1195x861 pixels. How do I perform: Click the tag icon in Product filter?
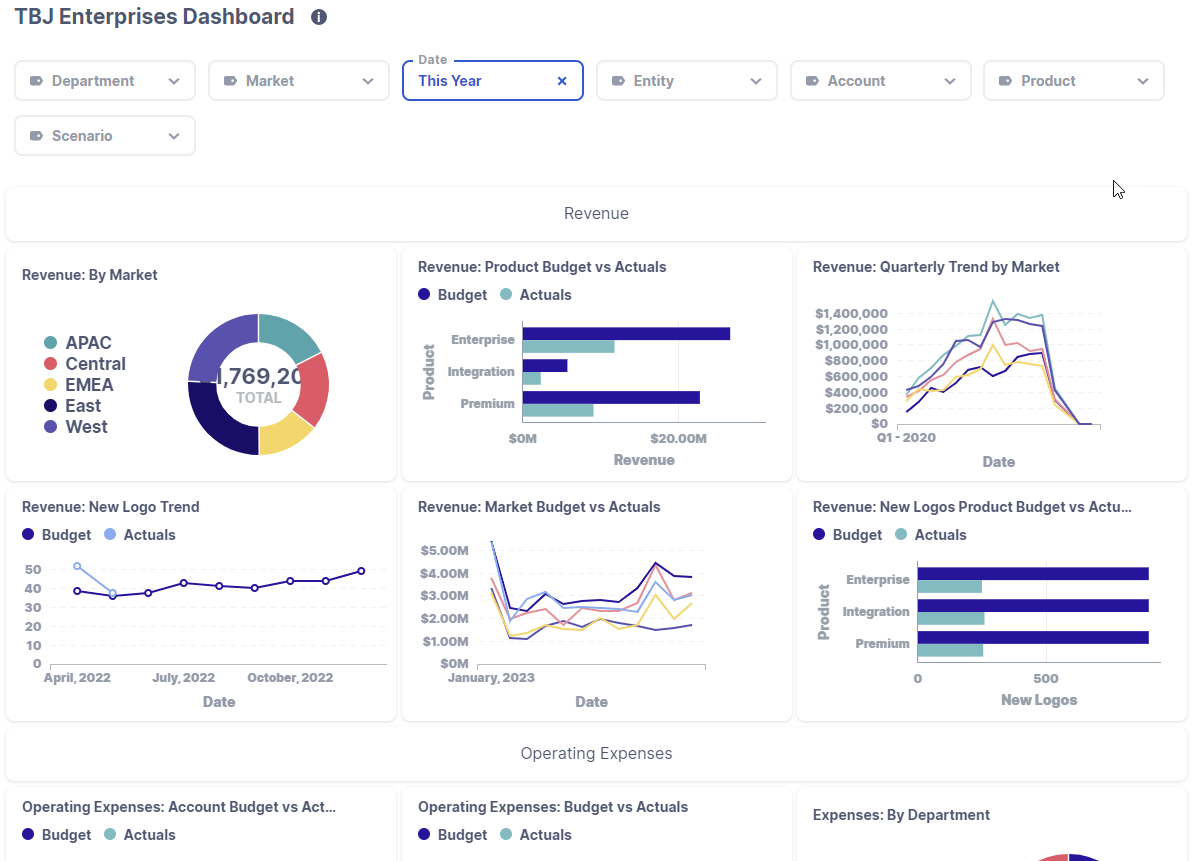(1005, 81)
